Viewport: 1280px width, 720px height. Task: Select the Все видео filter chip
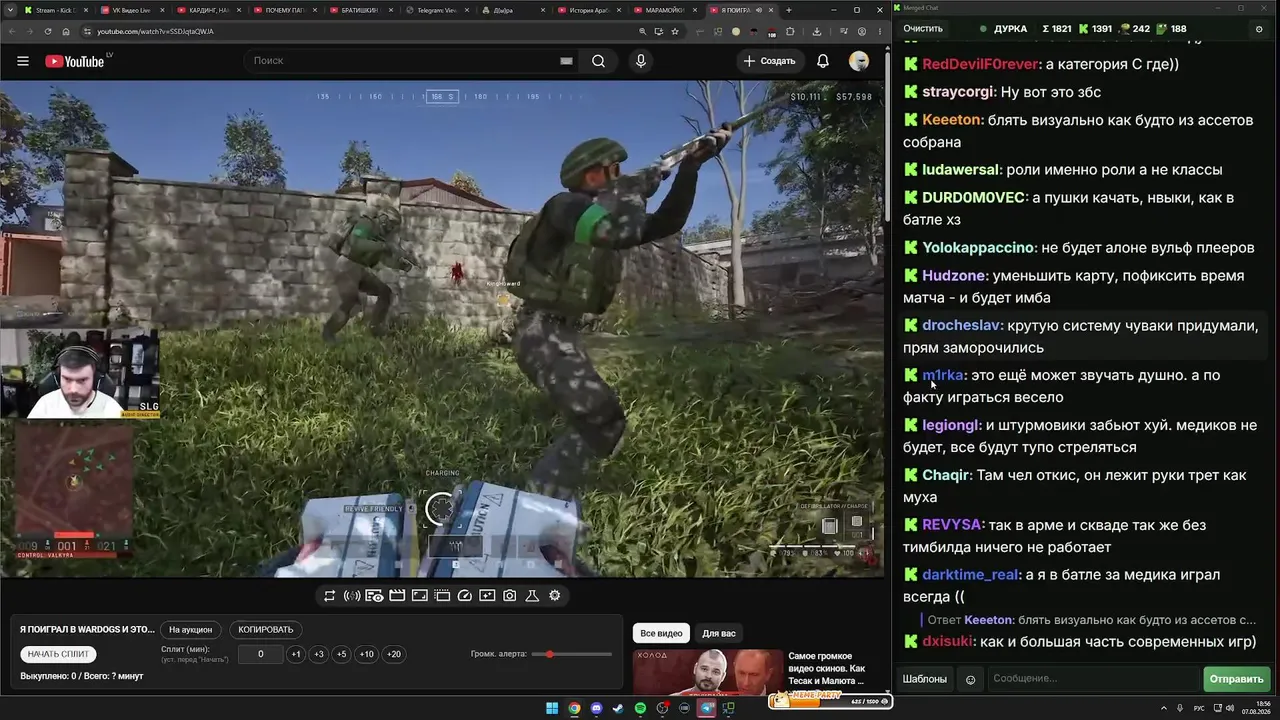(x=661, y=633)
